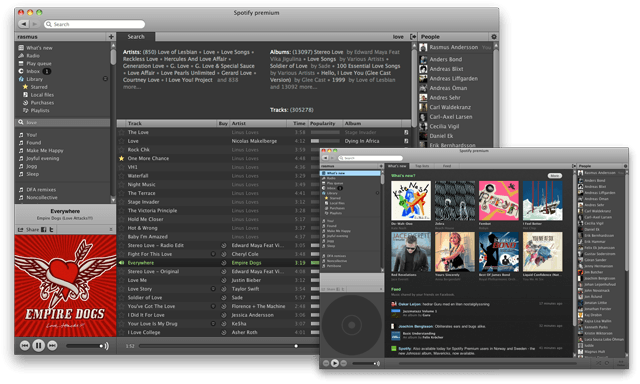Open Library in back window sidebar

coord(34,79)
